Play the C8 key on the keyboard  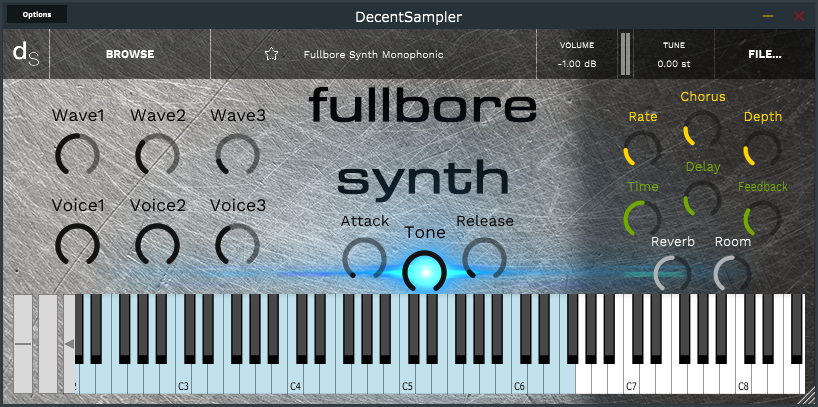tap(743, 380)
